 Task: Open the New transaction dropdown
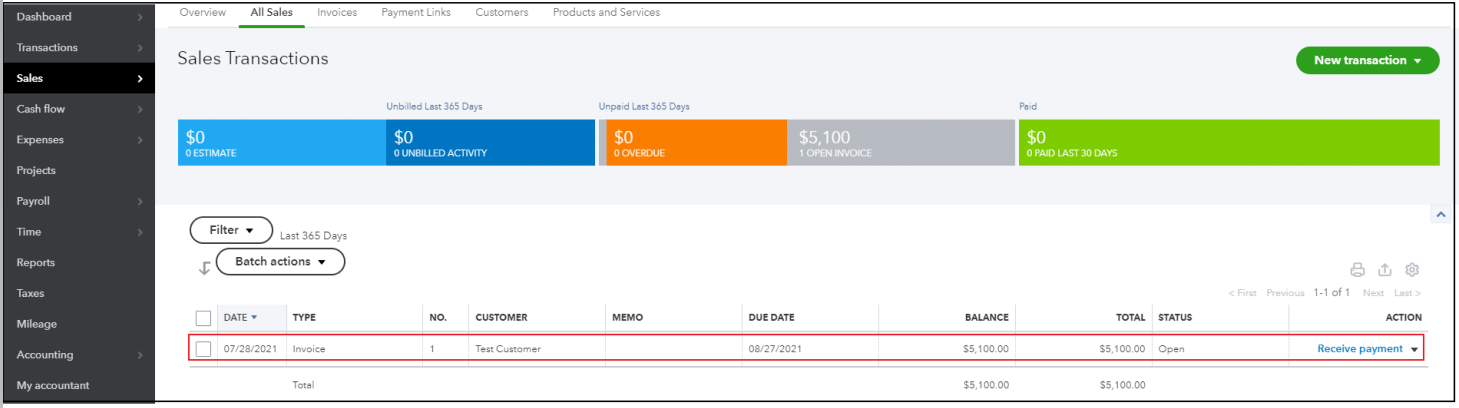click(1367, 60)
